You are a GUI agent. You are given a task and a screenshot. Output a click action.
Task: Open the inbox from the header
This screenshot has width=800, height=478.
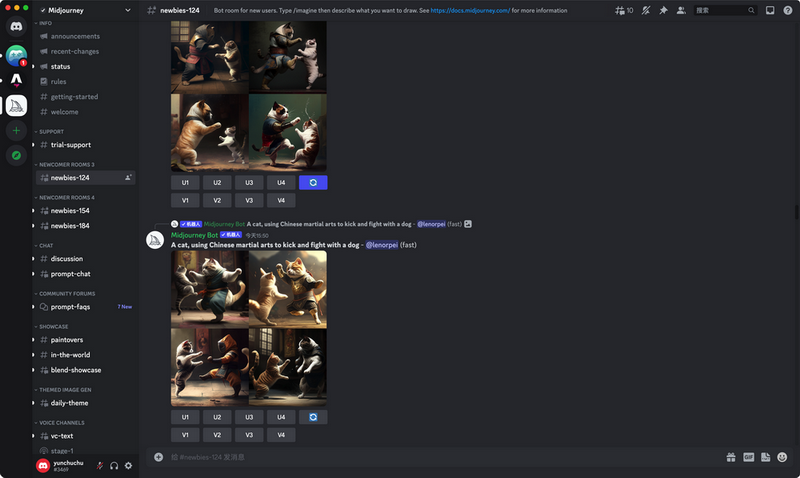pos(770,10)
